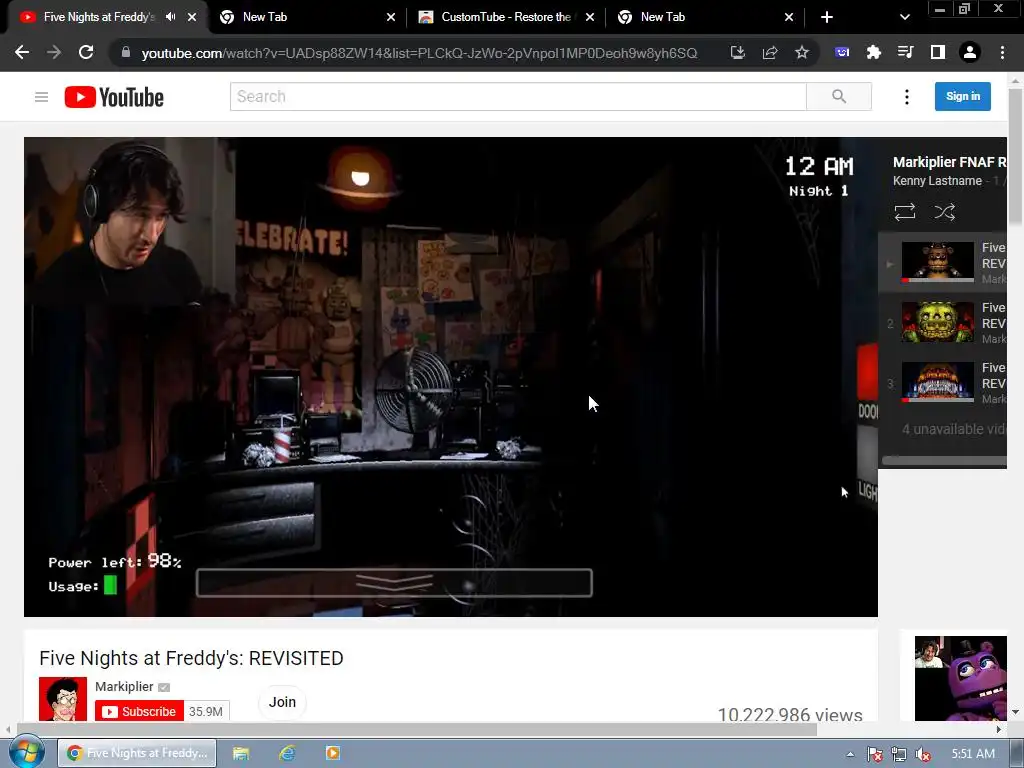Open YouTube hamburger guide menu
Image resolution: width=1024 pixels, height=768 pixels.
[41, 97]
